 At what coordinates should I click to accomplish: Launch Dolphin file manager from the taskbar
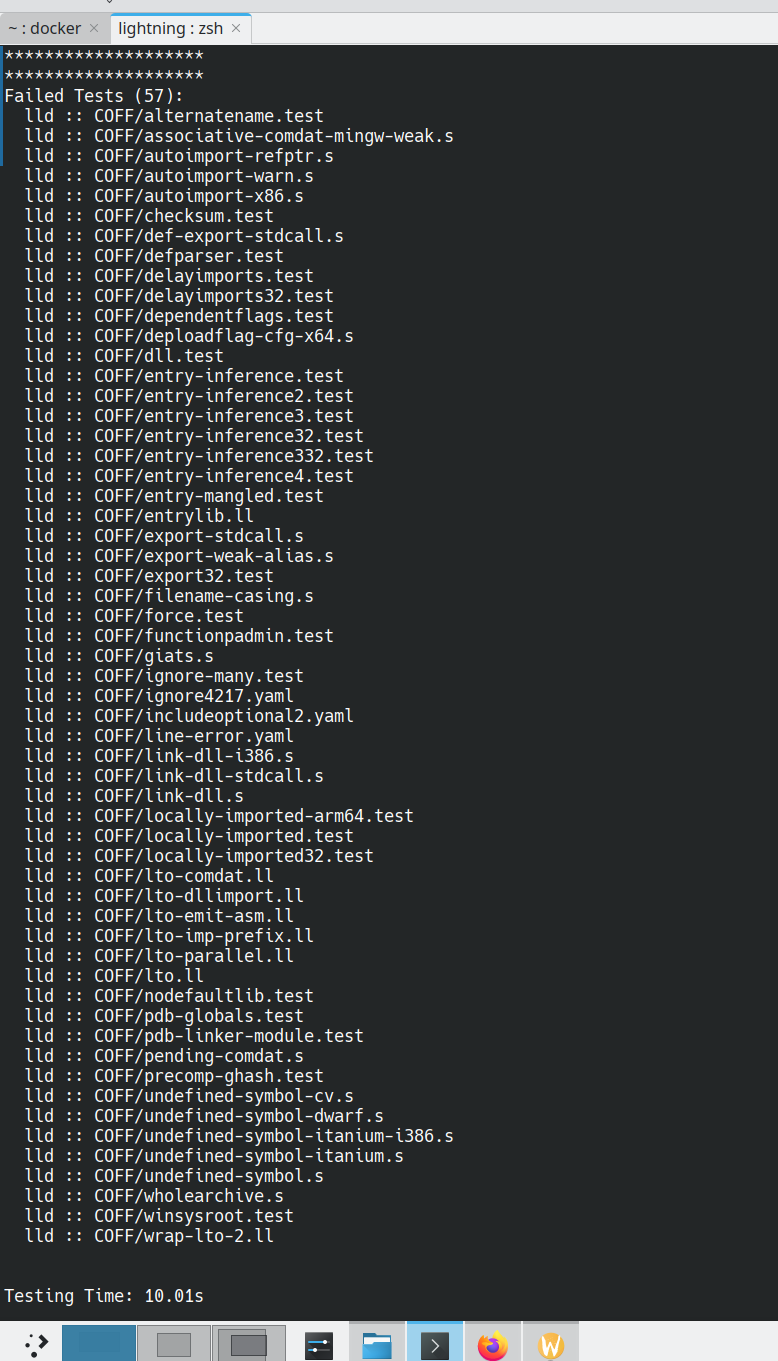(x=376, y=1343)
